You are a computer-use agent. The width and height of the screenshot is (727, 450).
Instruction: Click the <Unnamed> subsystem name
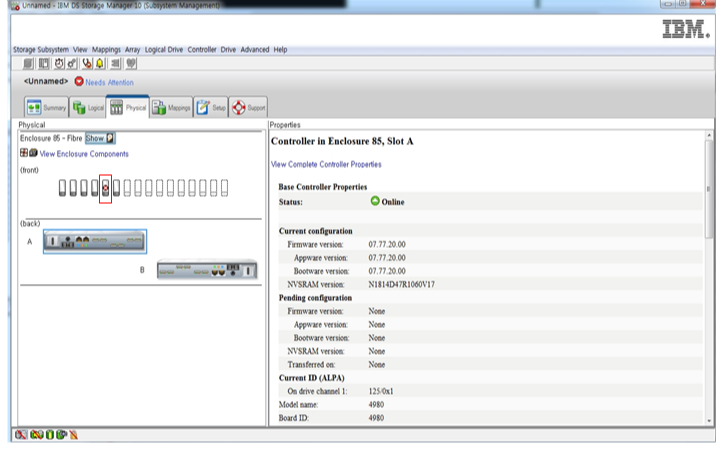point(46,82)
